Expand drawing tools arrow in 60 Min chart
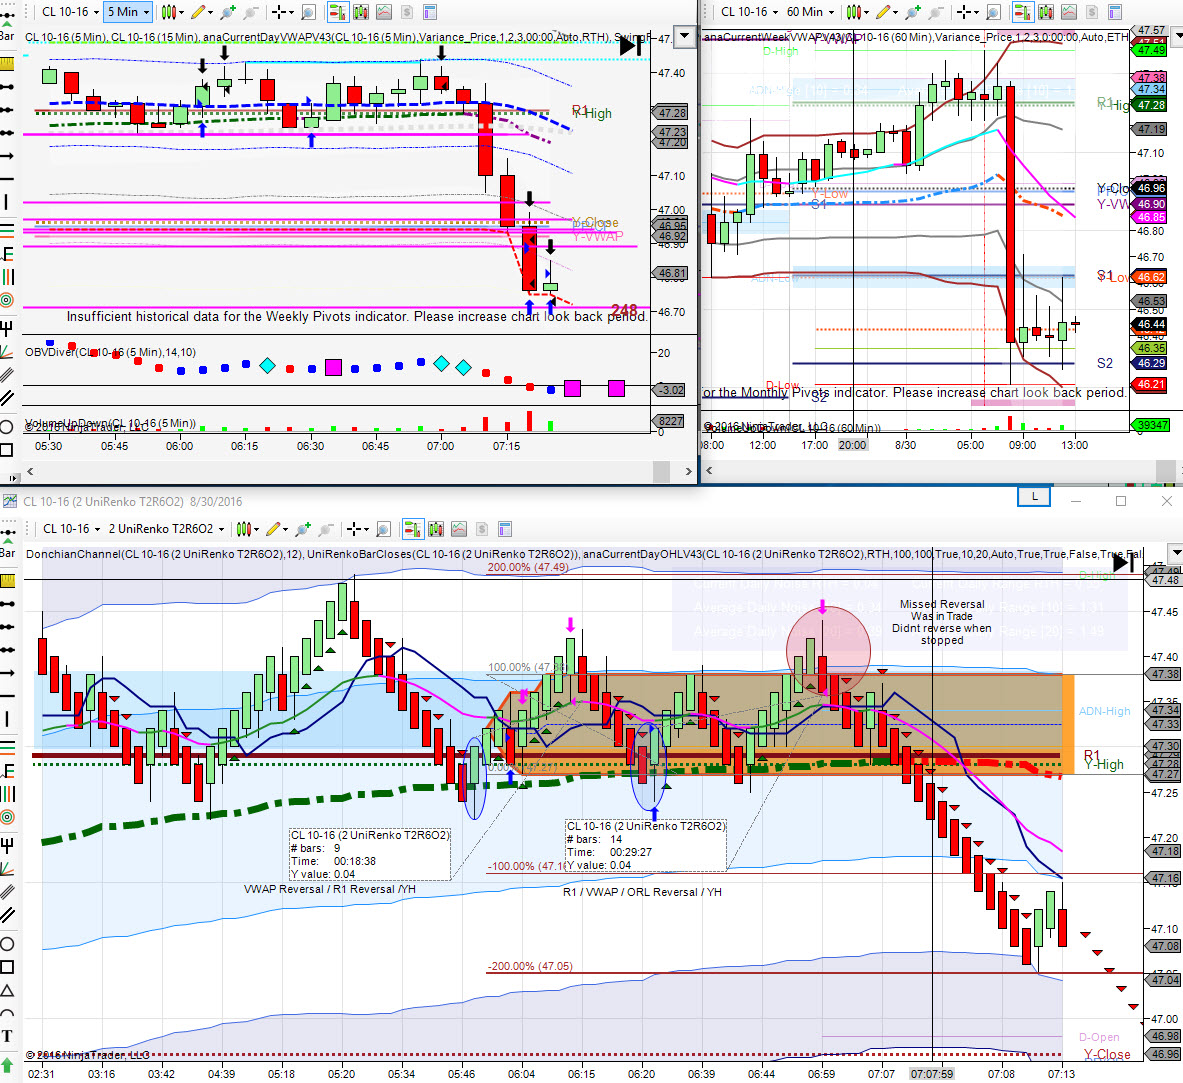 point(896,12)
